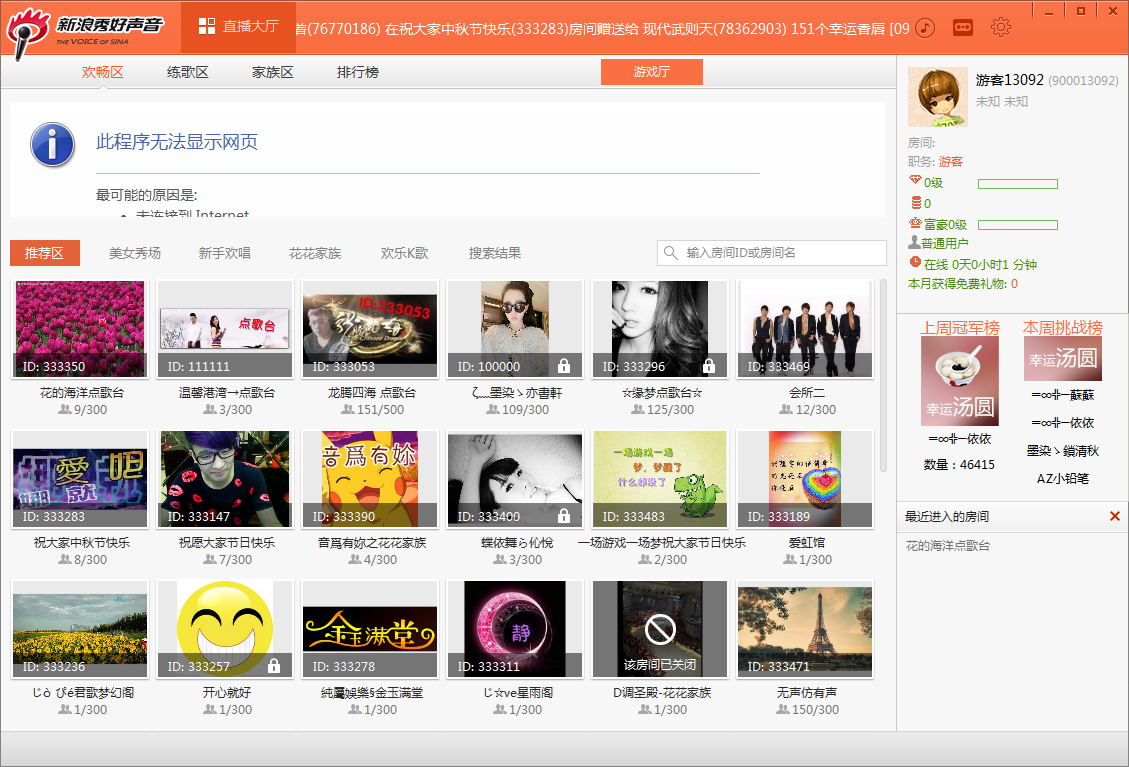Viewport: 1129px width, 767px height.
Task: Click the 普通用户 user type label
Action: tap(945, 243)
